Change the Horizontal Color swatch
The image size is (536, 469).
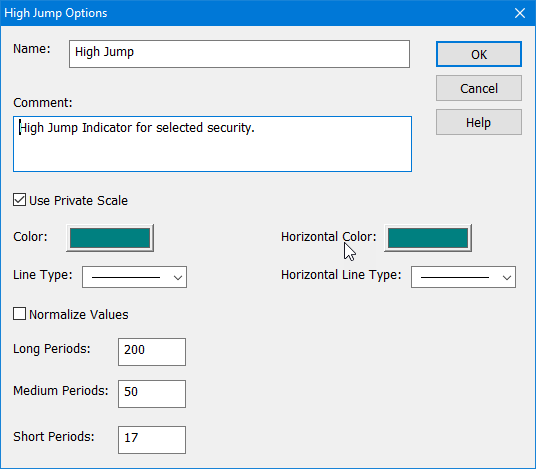pyautogui.click(x=428, y=238)
